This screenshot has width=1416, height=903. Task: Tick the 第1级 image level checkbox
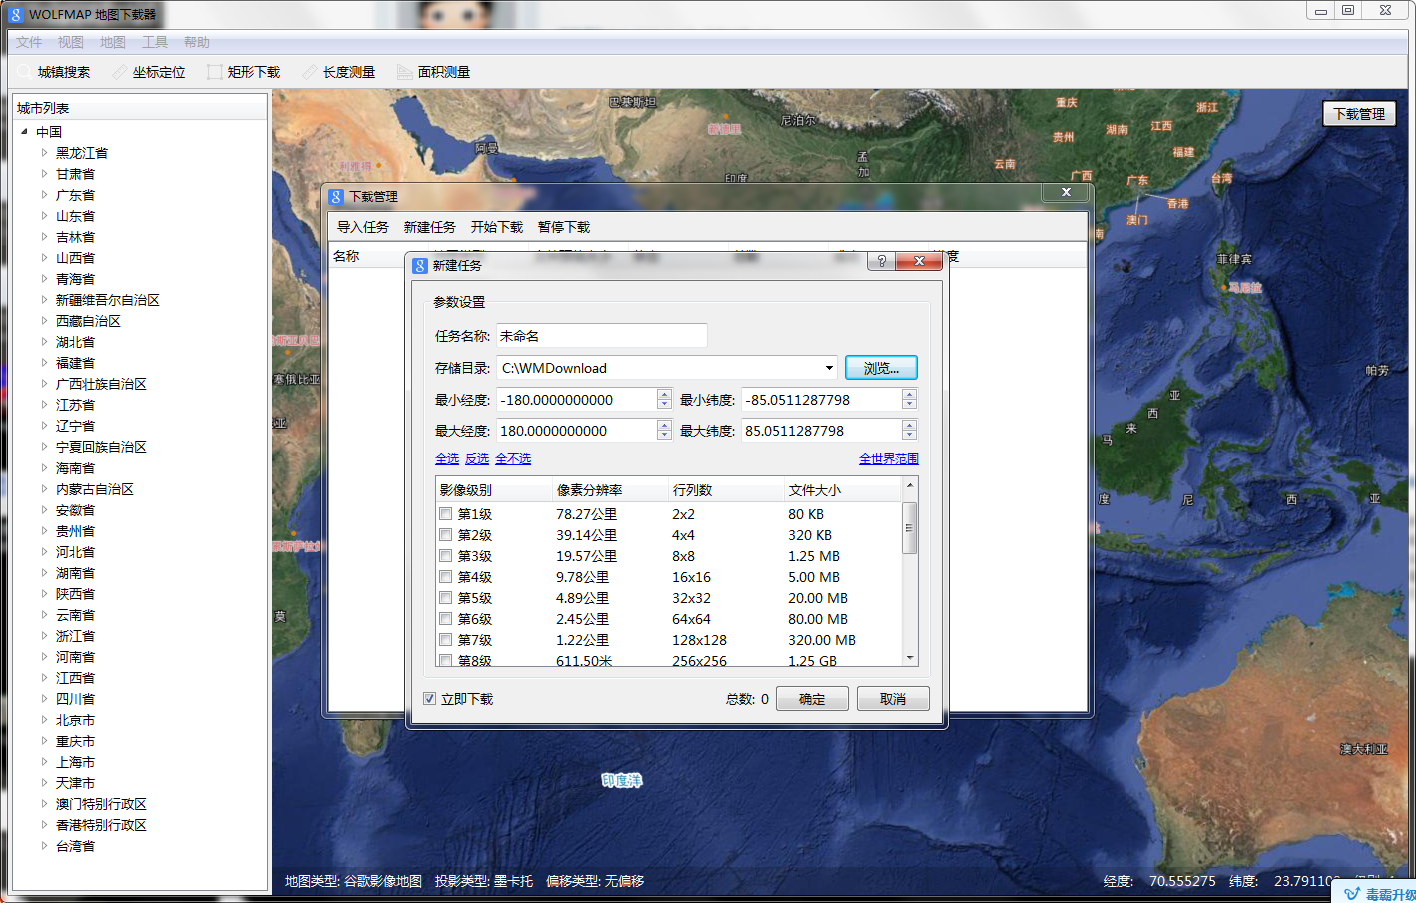click(446, 514)
